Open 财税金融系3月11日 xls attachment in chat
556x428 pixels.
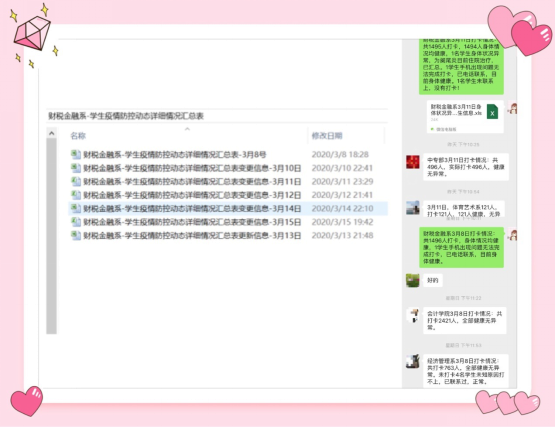tap(465, 116)
